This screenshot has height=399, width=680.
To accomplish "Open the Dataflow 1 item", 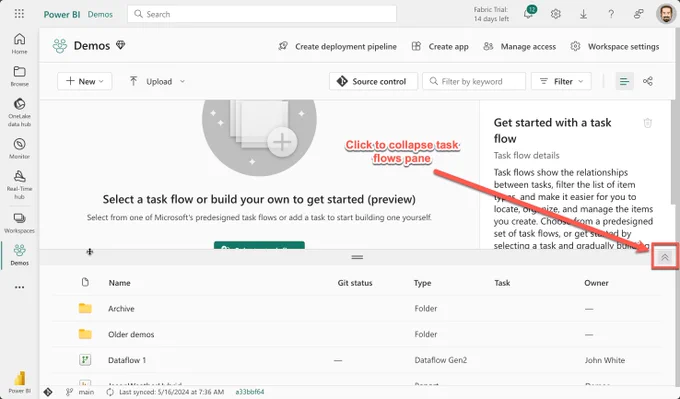I will [x=127, y=360].
